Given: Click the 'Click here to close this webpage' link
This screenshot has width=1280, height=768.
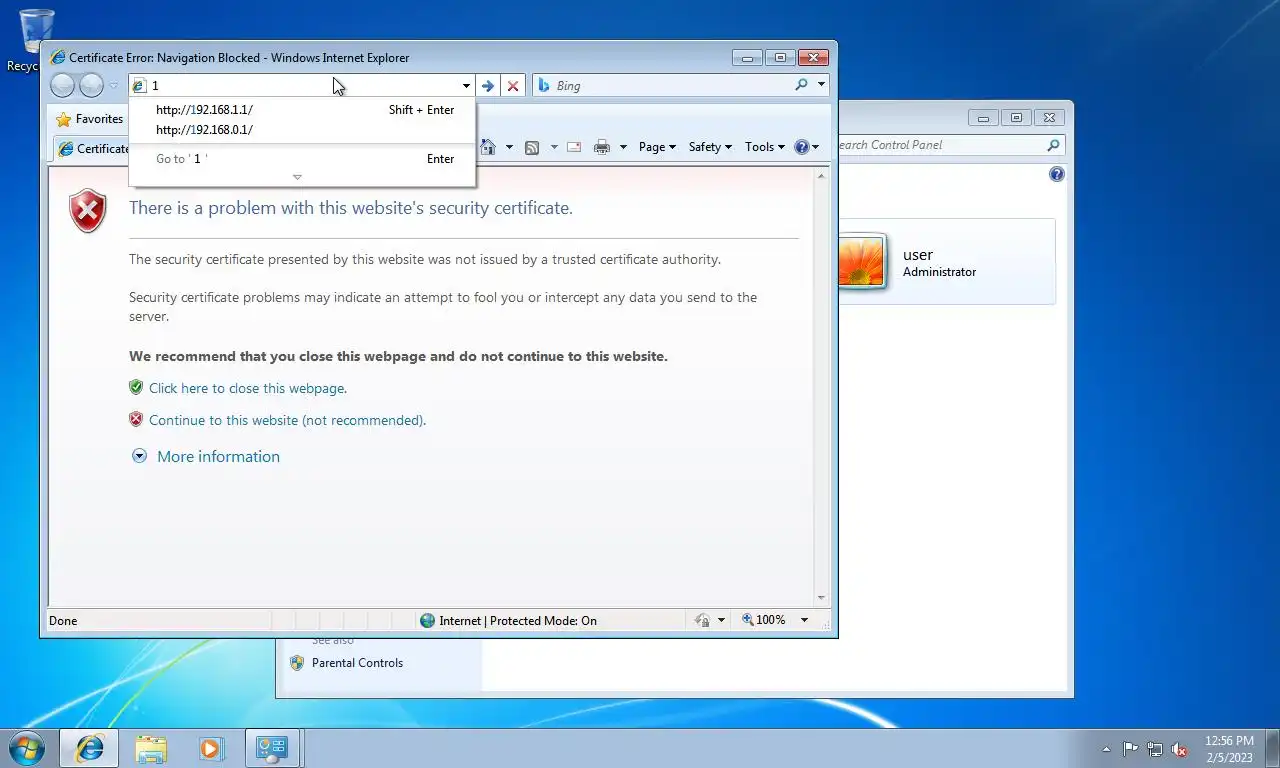Looking at the screenshot, I should click(248, 388).
